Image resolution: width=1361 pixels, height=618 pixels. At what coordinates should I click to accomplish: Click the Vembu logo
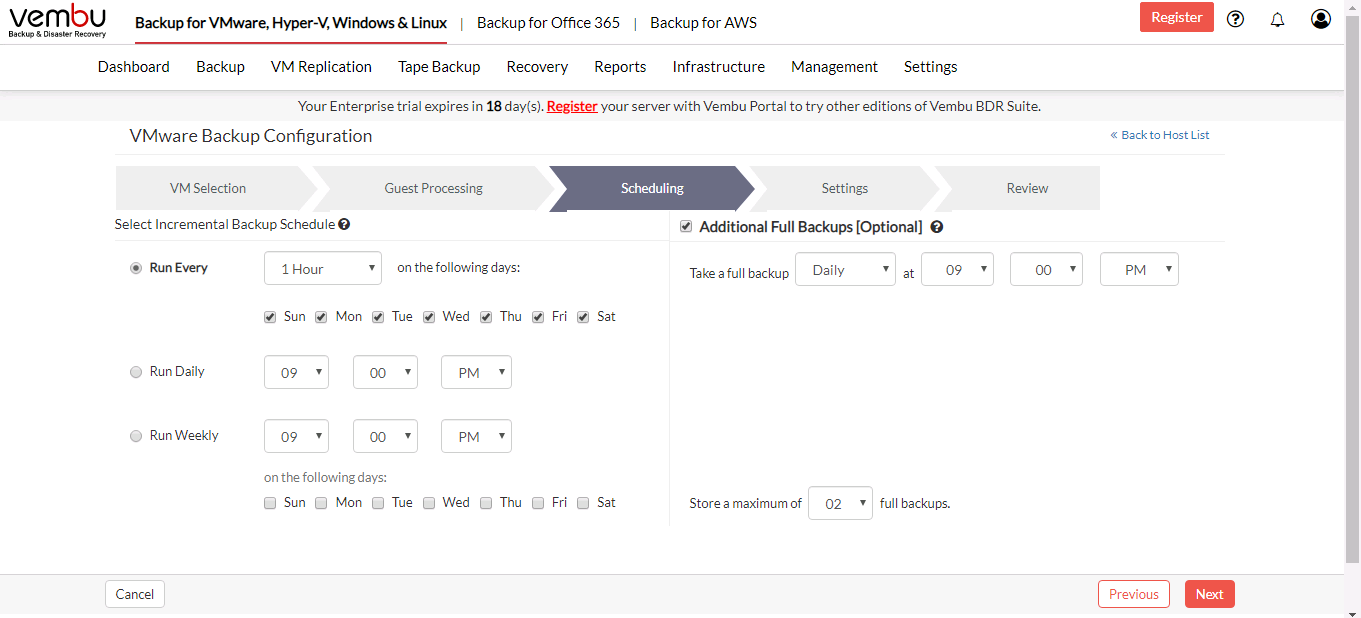(58, 21)
